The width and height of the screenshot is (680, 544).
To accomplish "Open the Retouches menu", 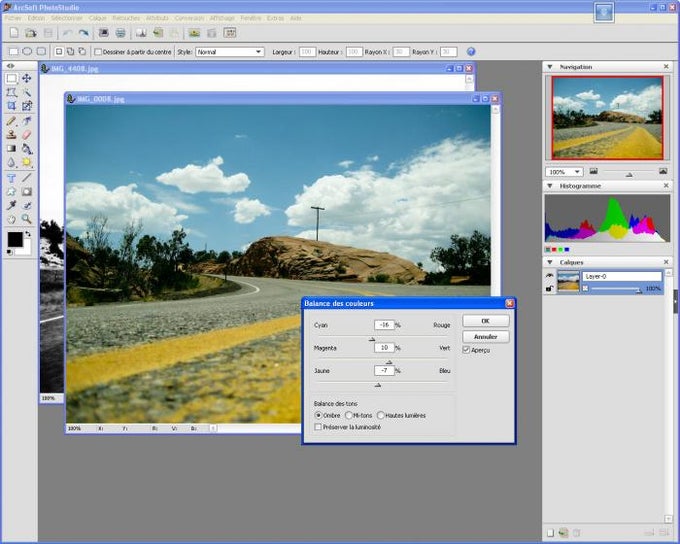I will tap(126, 18).
